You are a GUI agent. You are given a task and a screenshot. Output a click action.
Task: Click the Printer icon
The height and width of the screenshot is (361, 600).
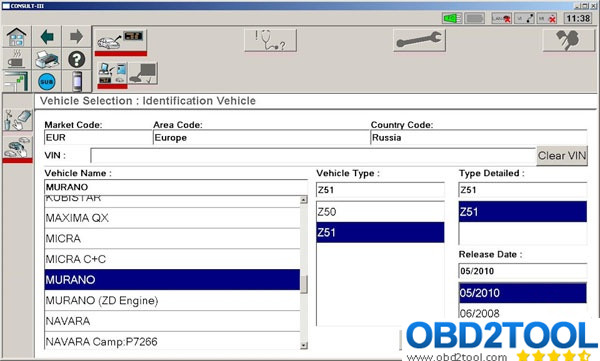[47, 59]
